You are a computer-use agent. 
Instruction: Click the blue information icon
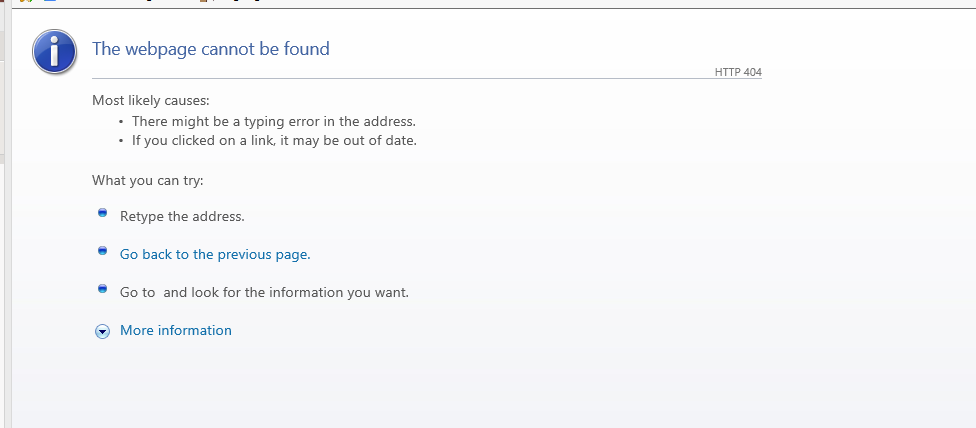pos(56,49)
